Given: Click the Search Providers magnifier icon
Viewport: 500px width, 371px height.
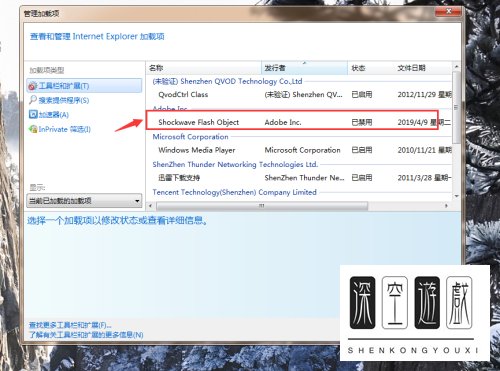Looking at the screenshot, I should tap(33, 100).
